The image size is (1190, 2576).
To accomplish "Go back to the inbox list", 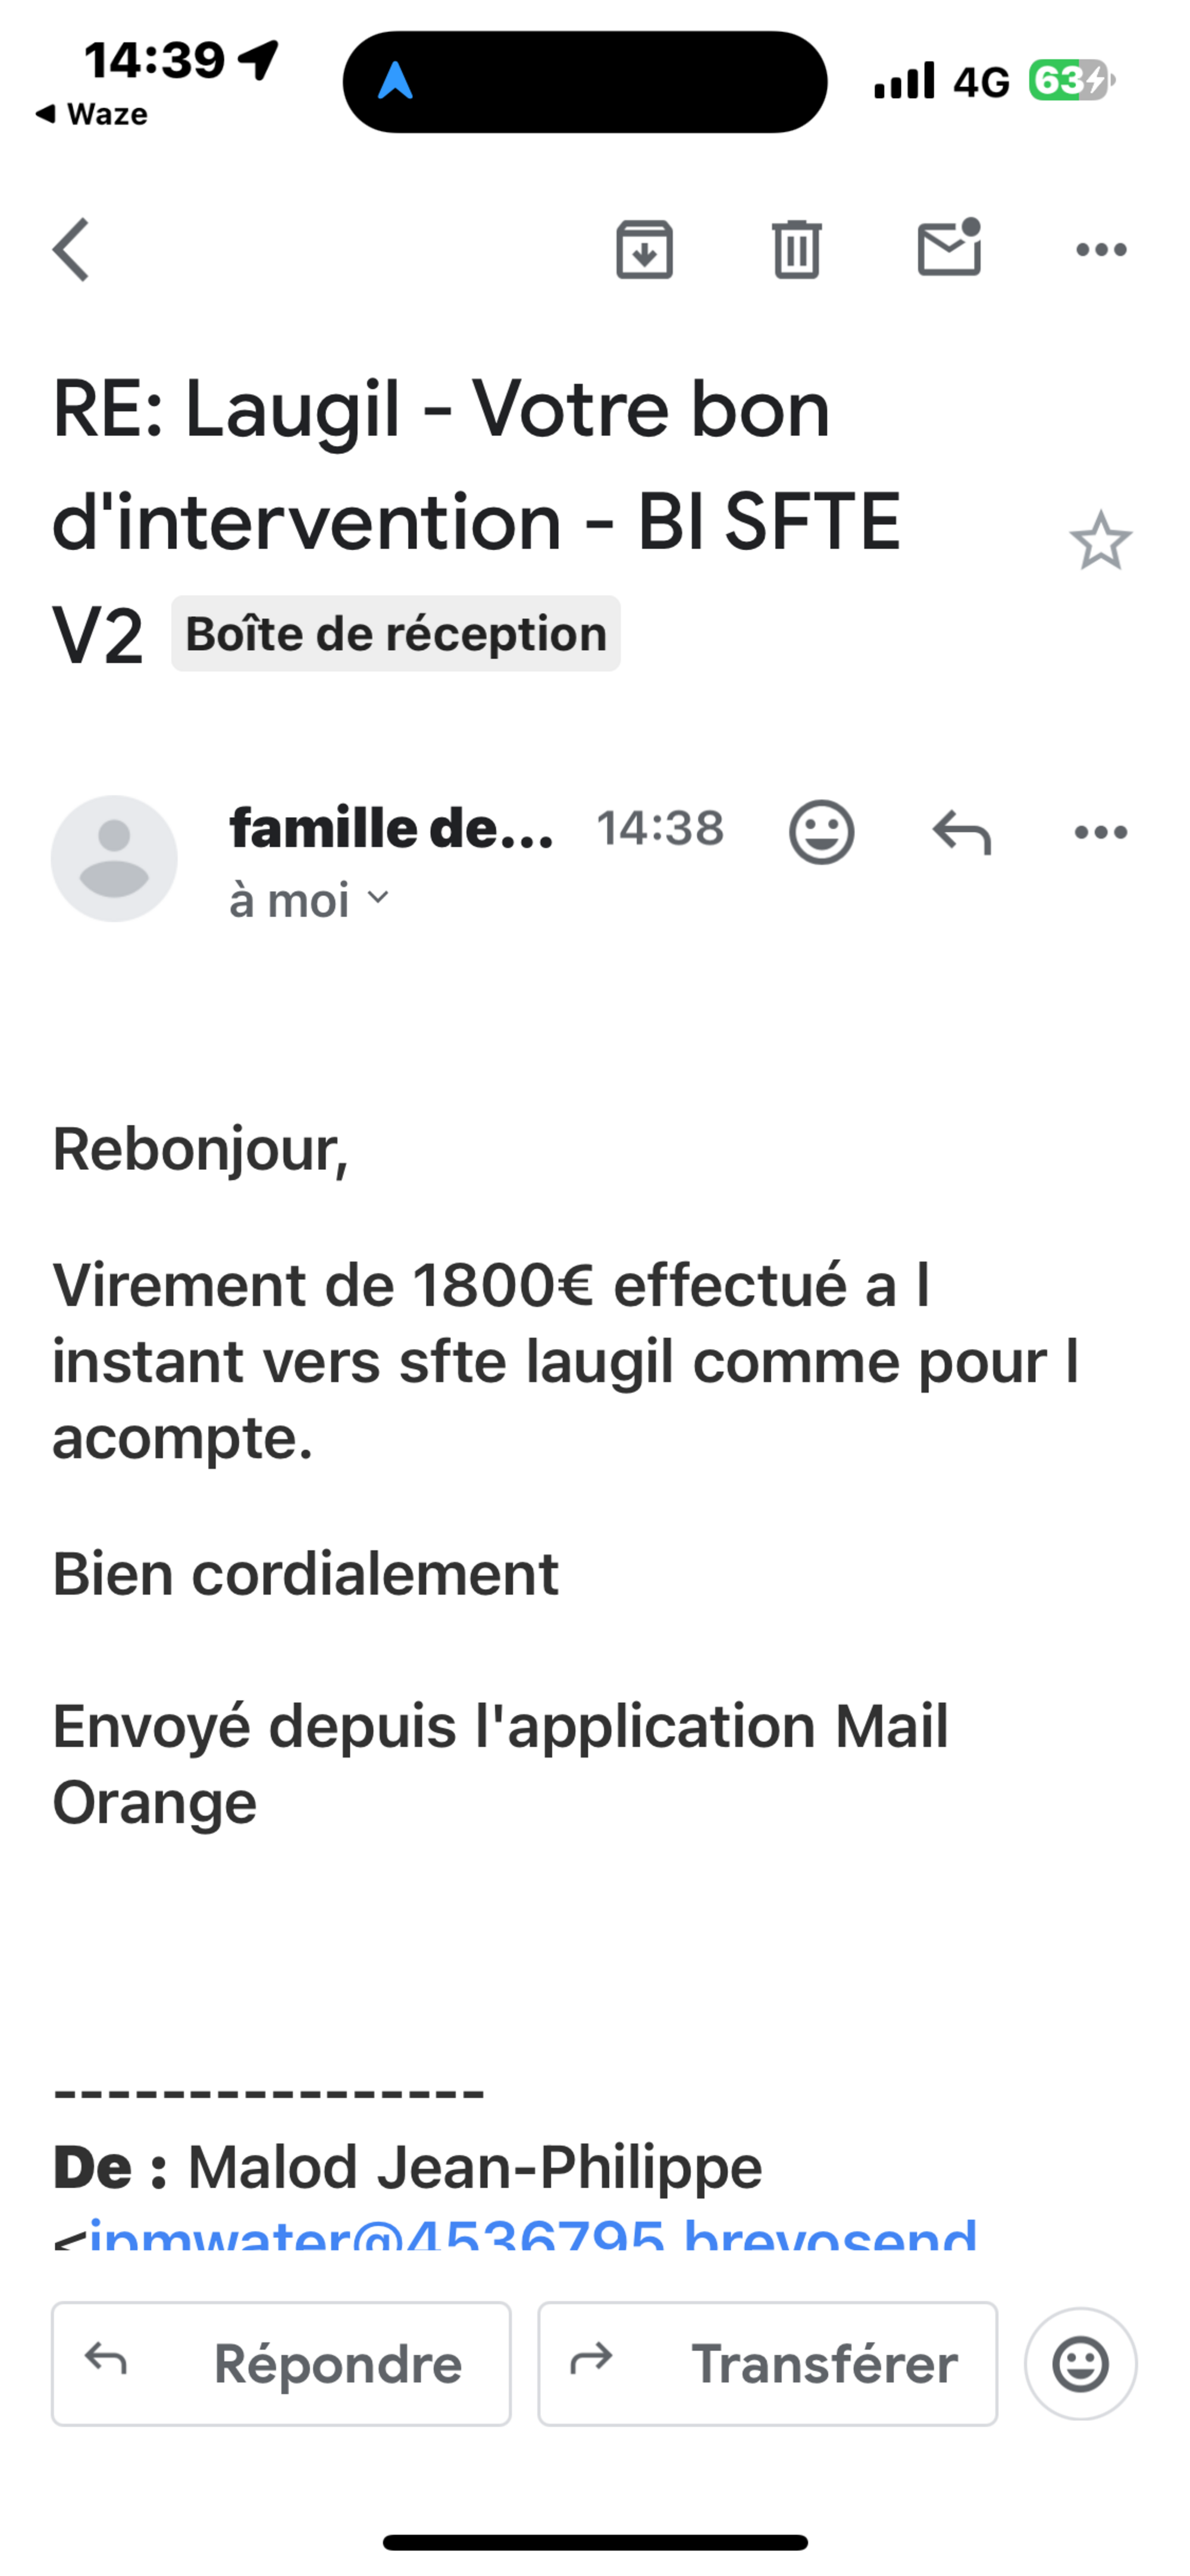I will tap(71, 249).
